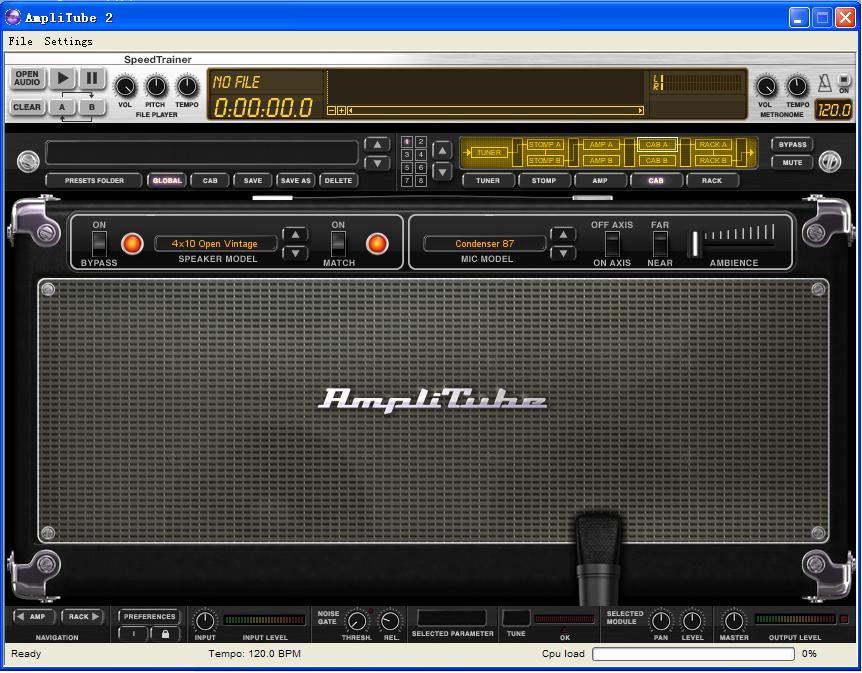The image size is (862, 673).
Task: Toggle the MATCH on switch
Action: click(338, 243)
